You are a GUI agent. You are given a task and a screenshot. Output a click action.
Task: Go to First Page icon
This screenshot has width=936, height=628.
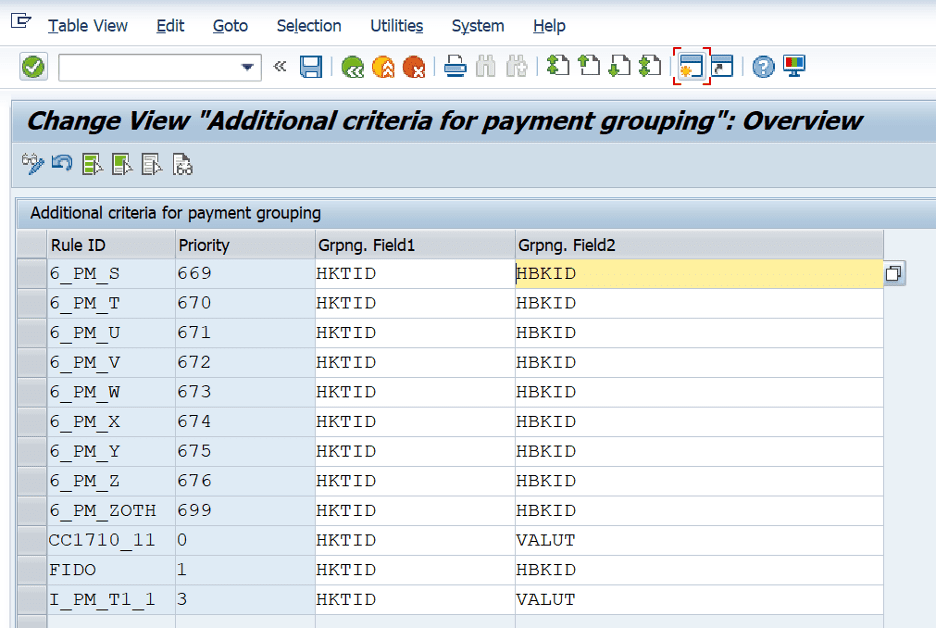[558, 66]
